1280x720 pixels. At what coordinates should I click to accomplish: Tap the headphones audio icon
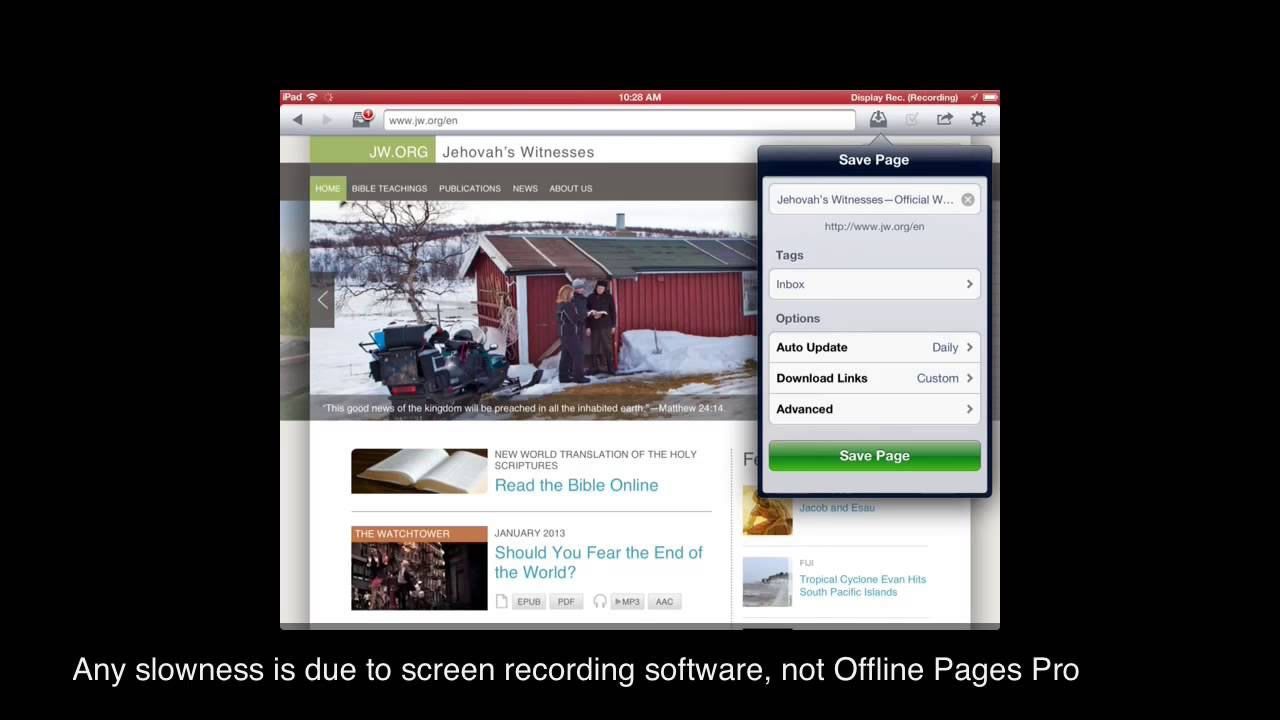(600, 601)
